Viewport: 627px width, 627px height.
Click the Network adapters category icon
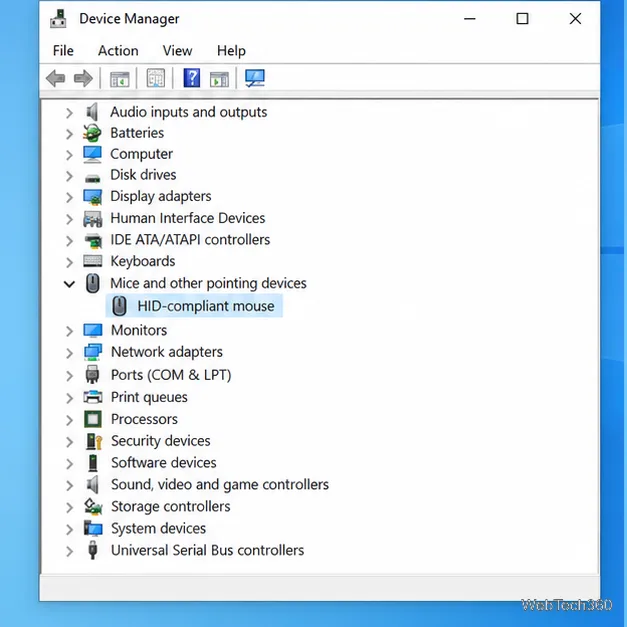tap(93, 352)
